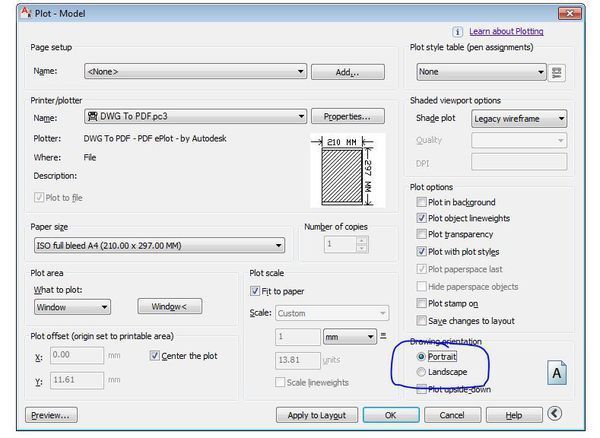Toggle the Center the plot checkbox

point(154,355)
